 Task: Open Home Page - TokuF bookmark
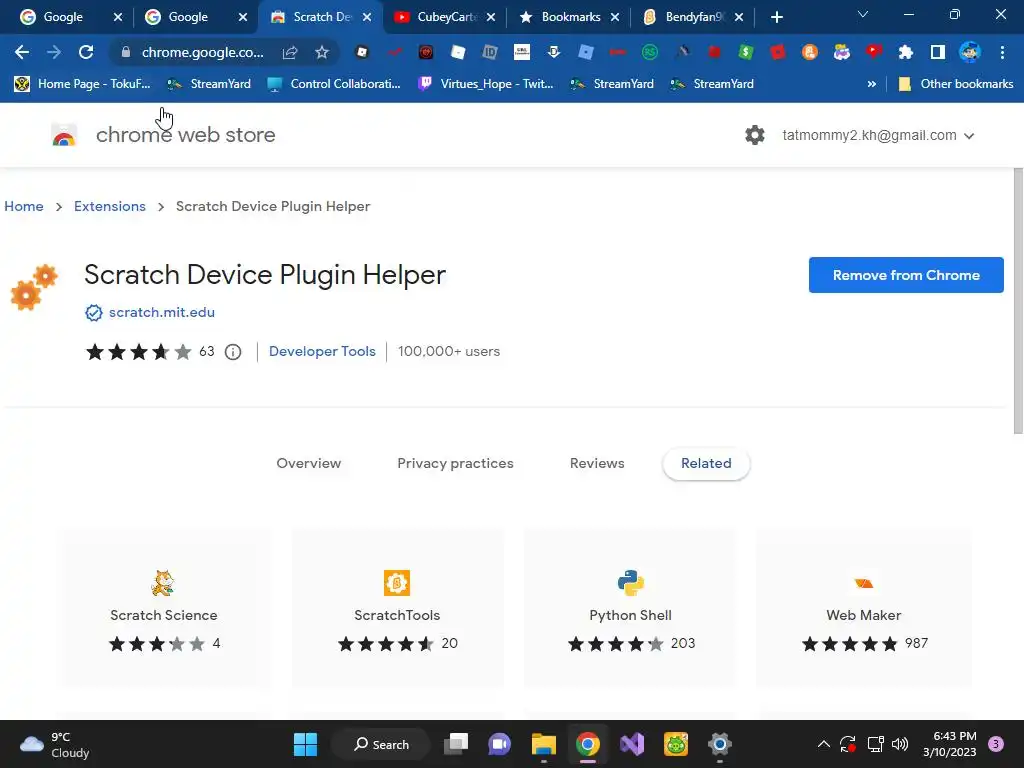tap(82, 84)
